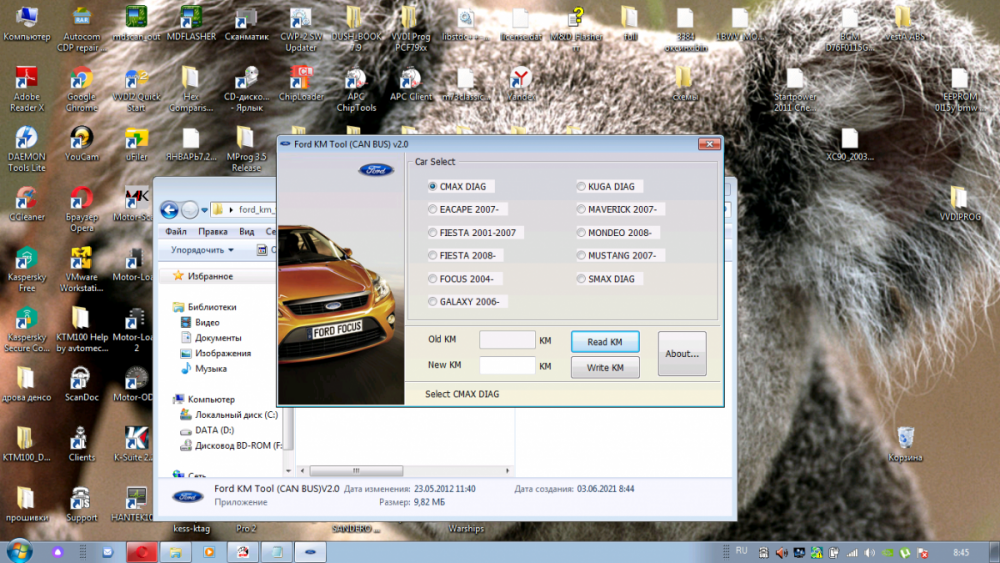Open the Правка menu in Explorer
This screenshot has height=563, width=1000.
[x=212, y=231]
